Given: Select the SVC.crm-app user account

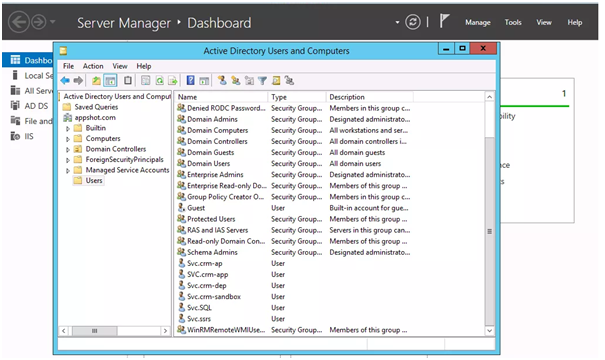Looking at the screenshot, I should click(208, 275).
